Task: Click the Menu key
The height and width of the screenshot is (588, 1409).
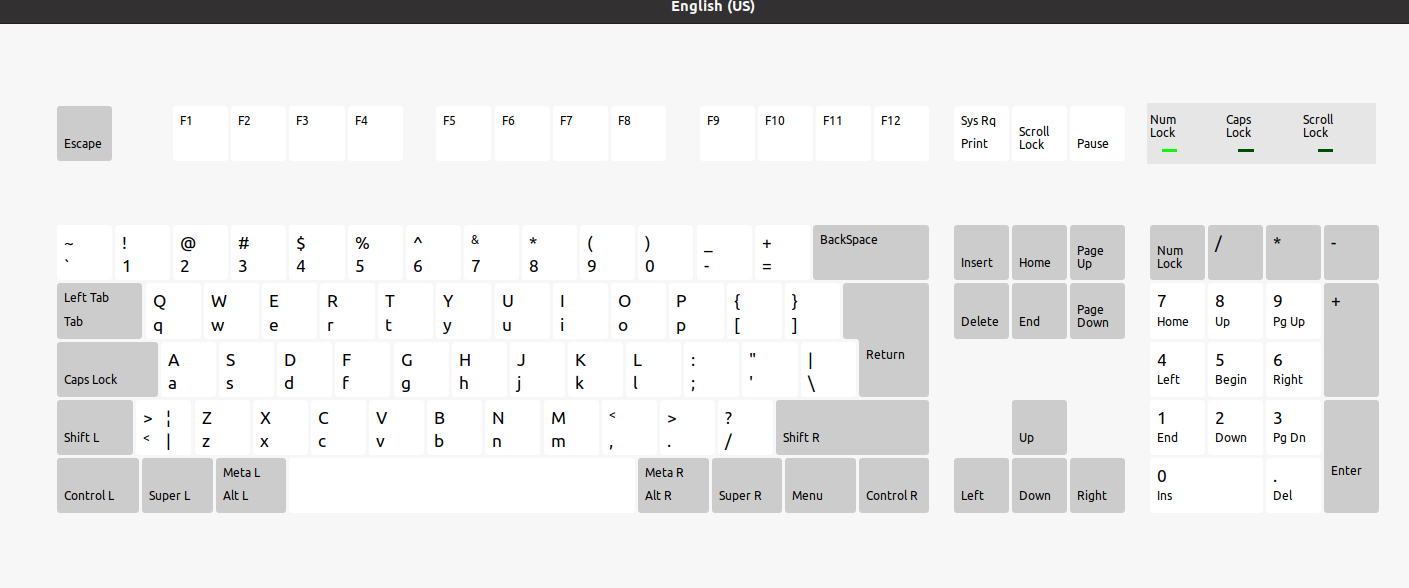Action: click(x=820, y=485)
